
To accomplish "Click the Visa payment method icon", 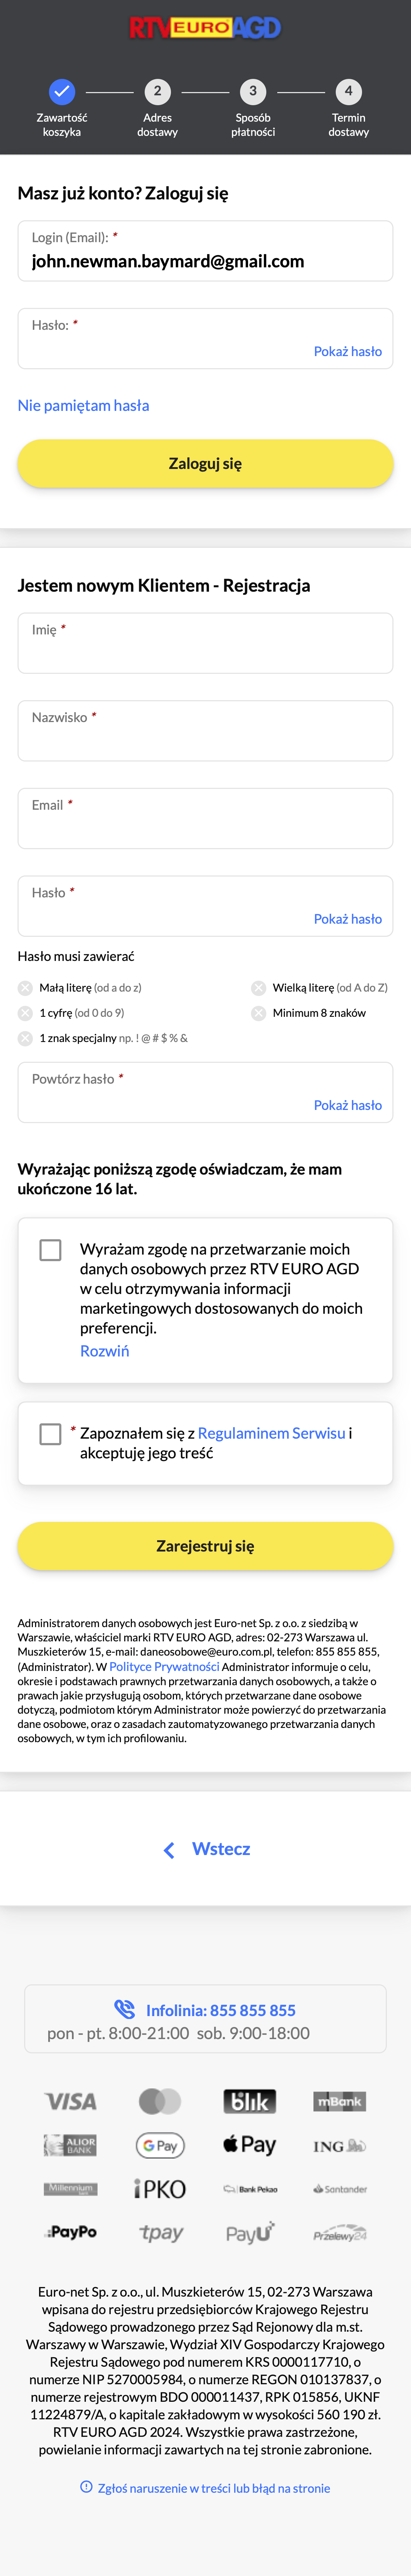I will [x=70, y=2100].
